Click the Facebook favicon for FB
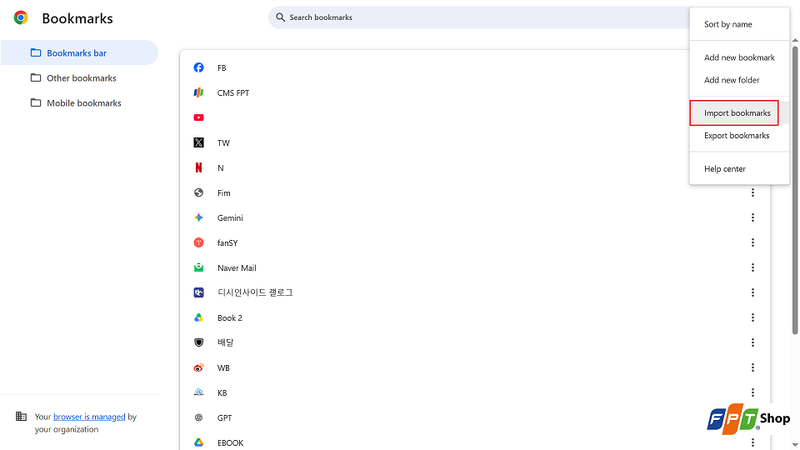Viewport: 800px width, 450px height. 198,68
